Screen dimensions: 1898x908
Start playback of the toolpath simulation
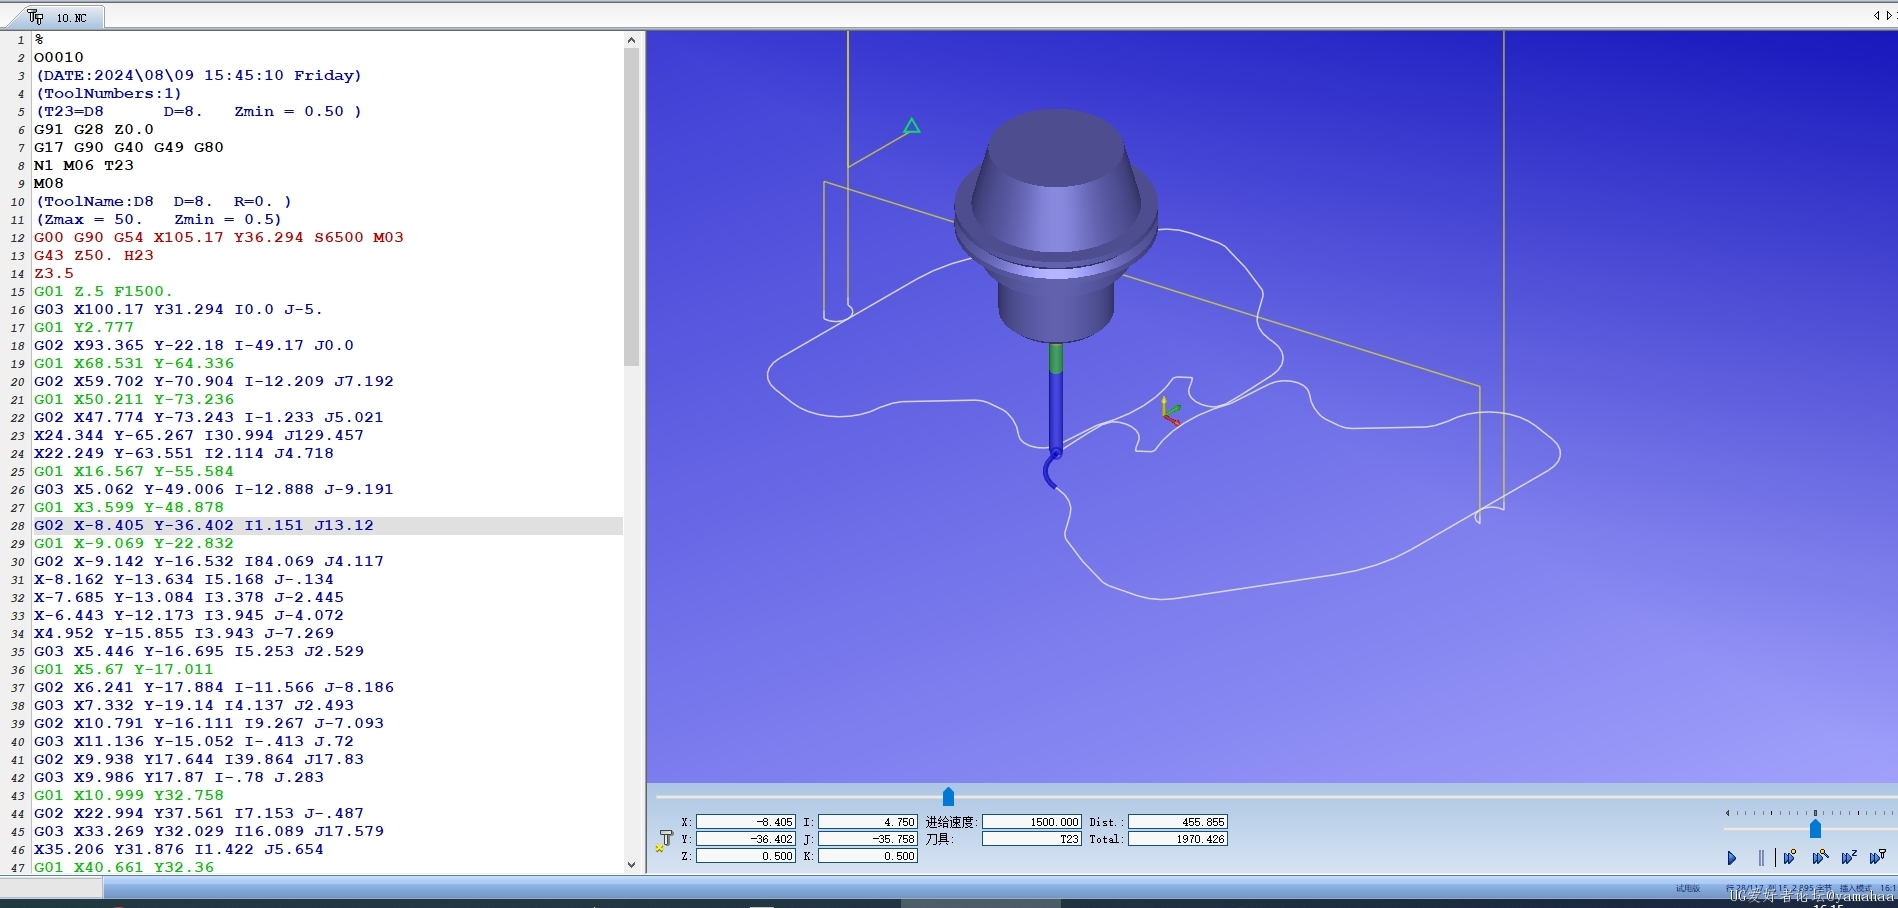tap(1732, 858)
